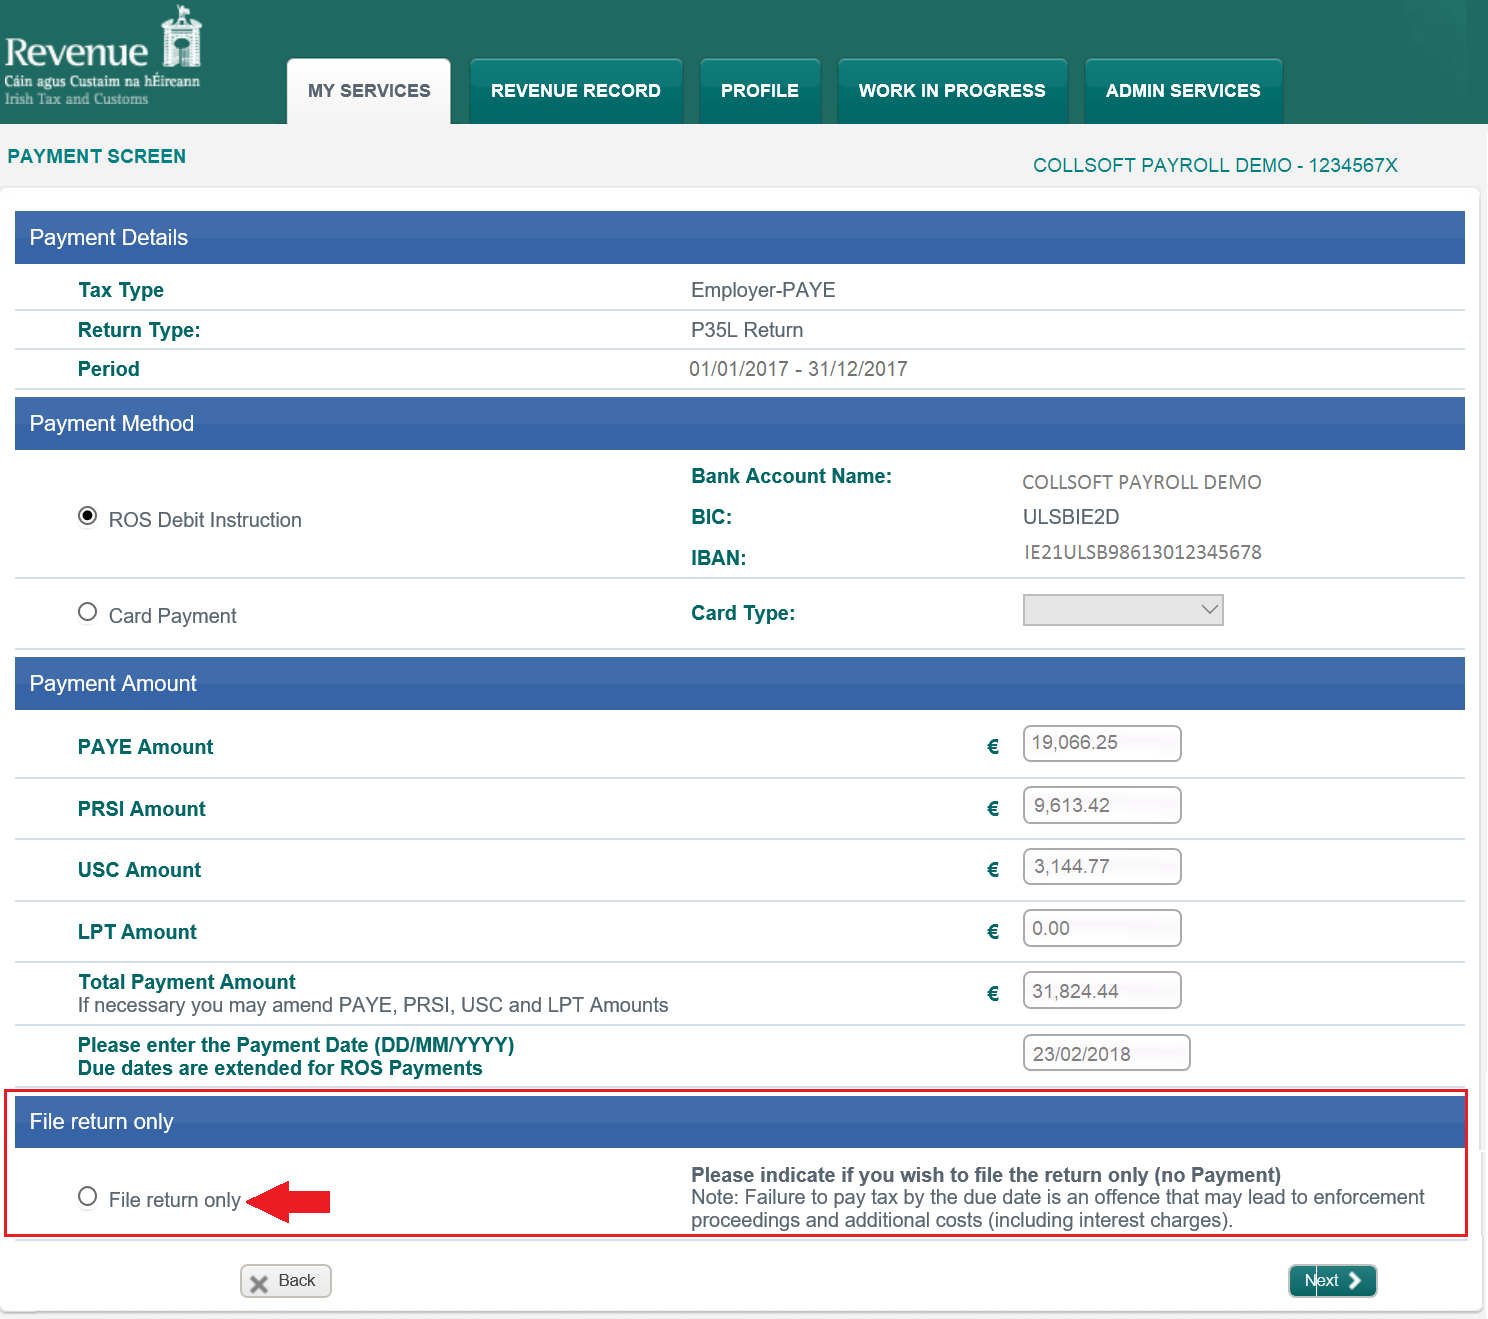
Task: Go to the Profile tab
Action: tap(759, 91)
